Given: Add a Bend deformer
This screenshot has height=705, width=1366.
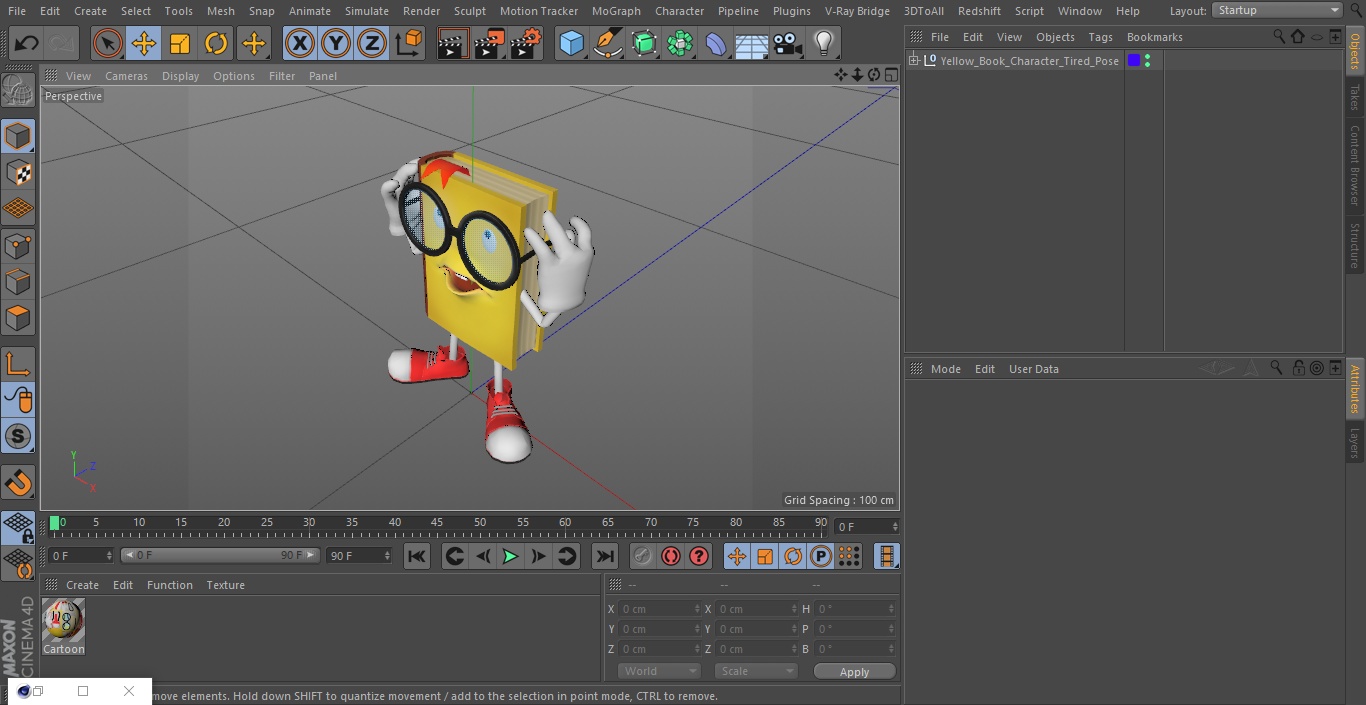Looking at the screenshot, I should pyautogui.click(x=716, y=43).
